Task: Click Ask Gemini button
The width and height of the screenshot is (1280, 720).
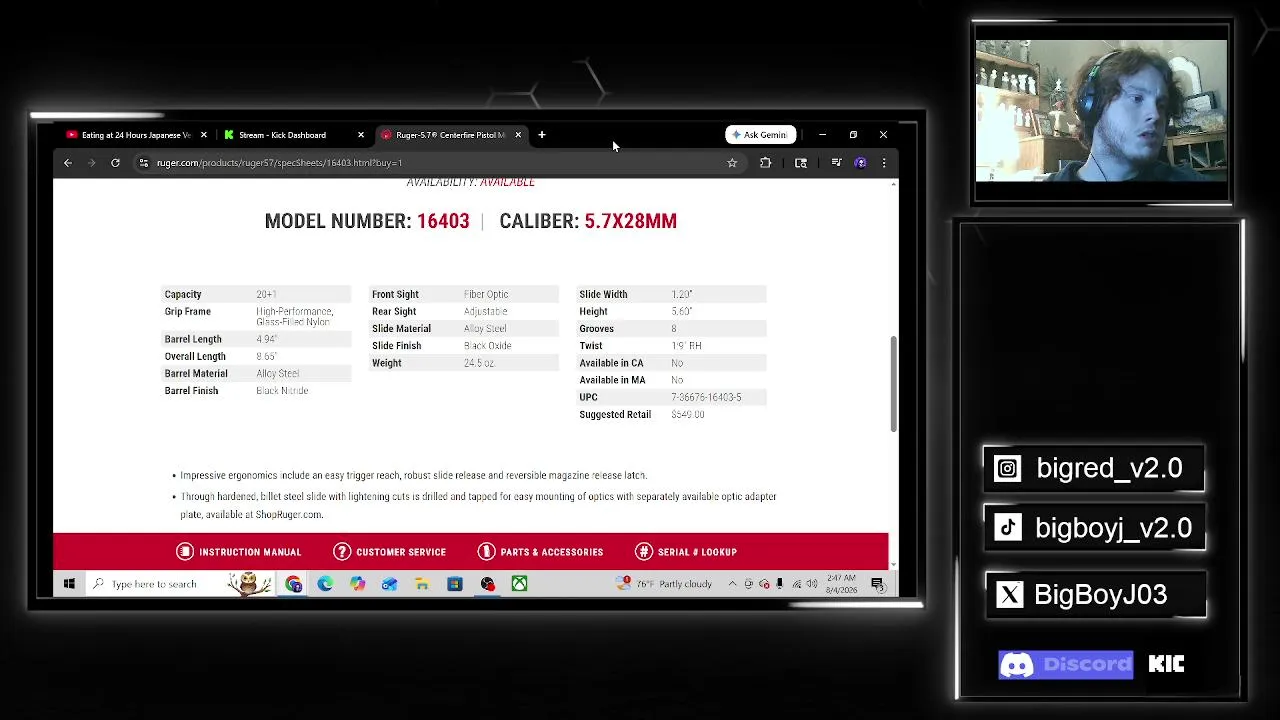Action: (760, 135)
